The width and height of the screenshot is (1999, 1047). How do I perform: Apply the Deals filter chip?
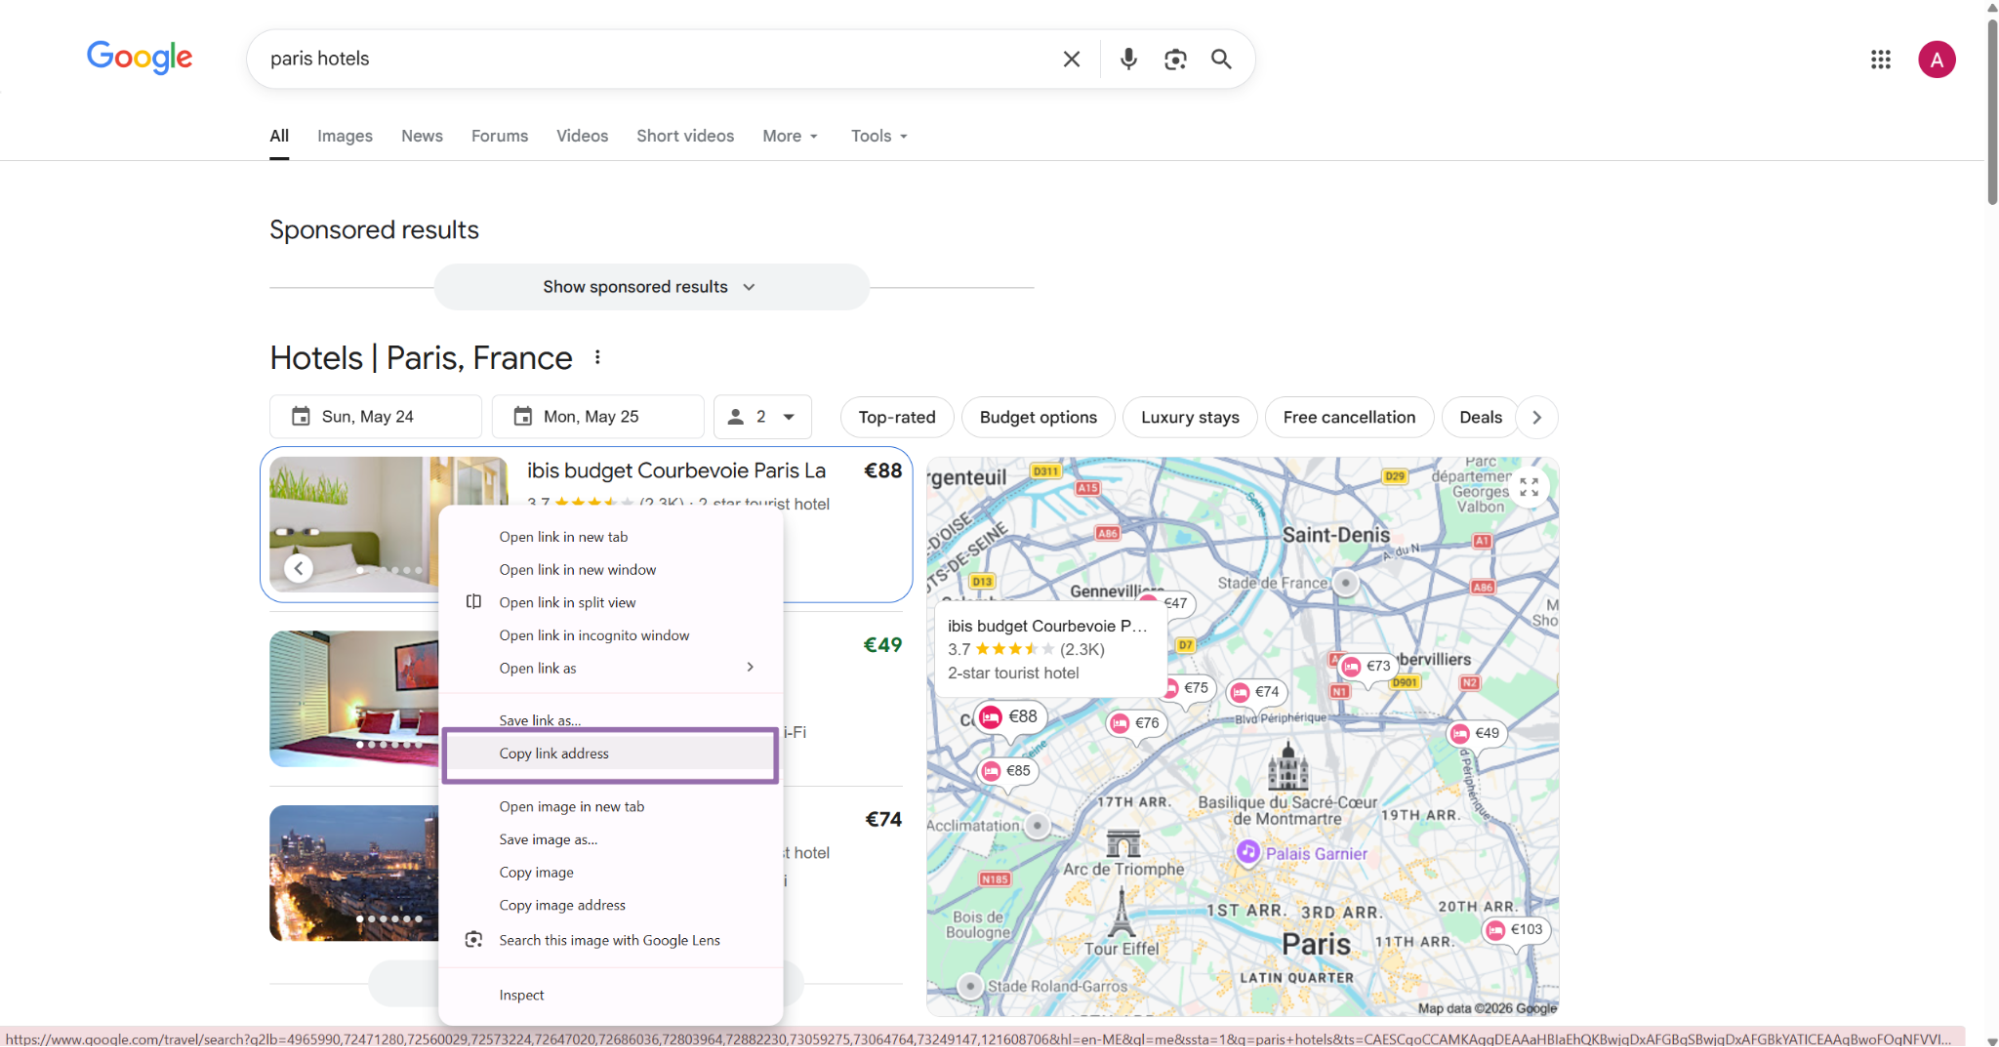(x=1480, y=417)
